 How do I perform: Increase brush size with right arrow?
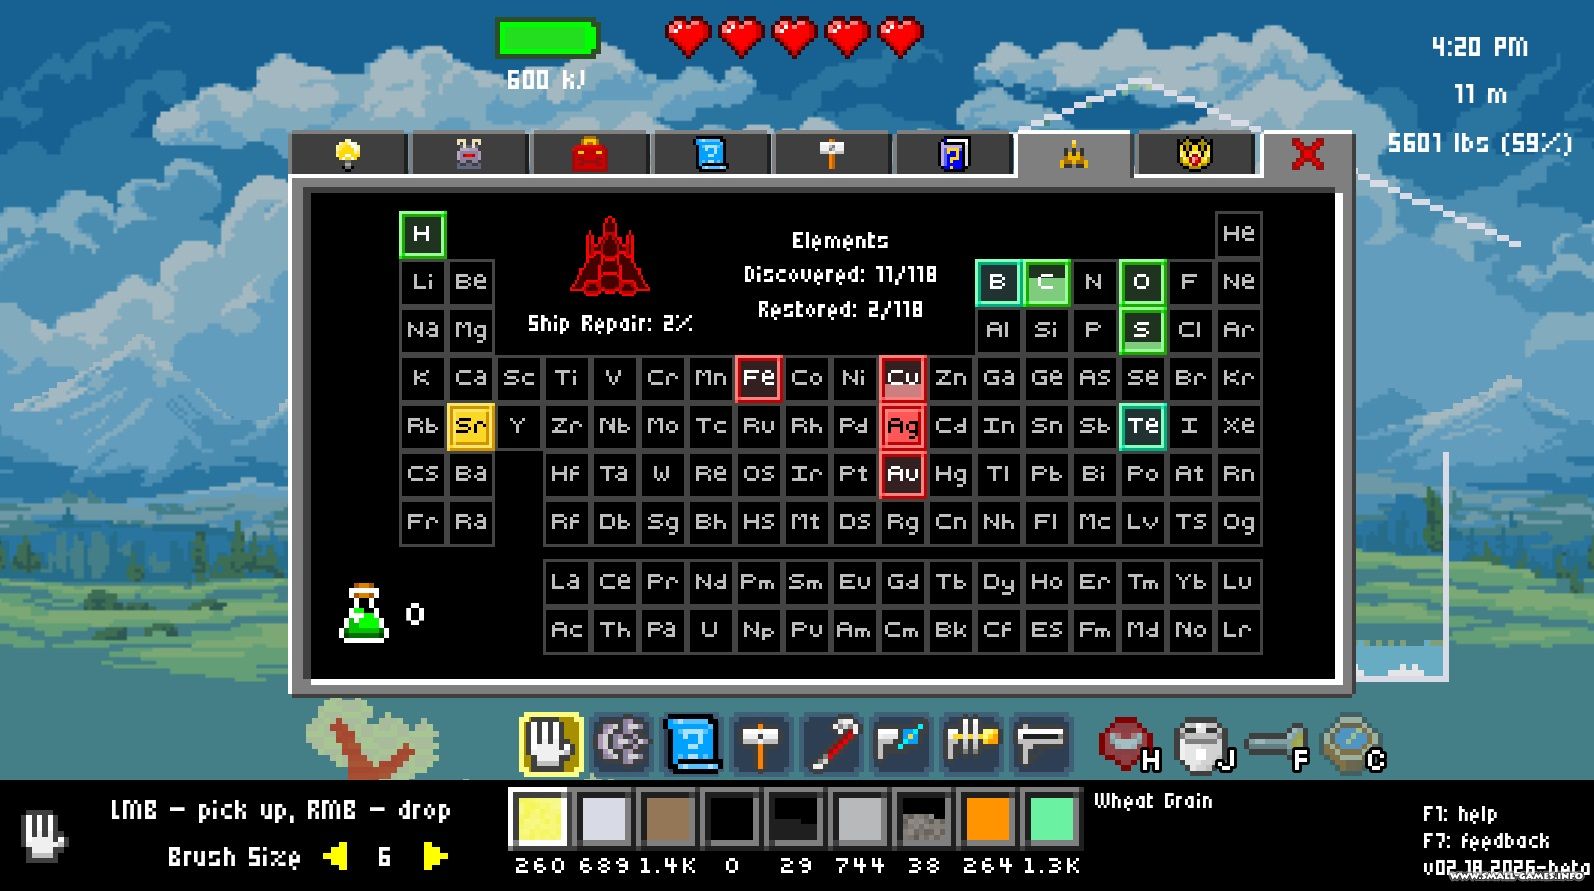coord(434,857)
